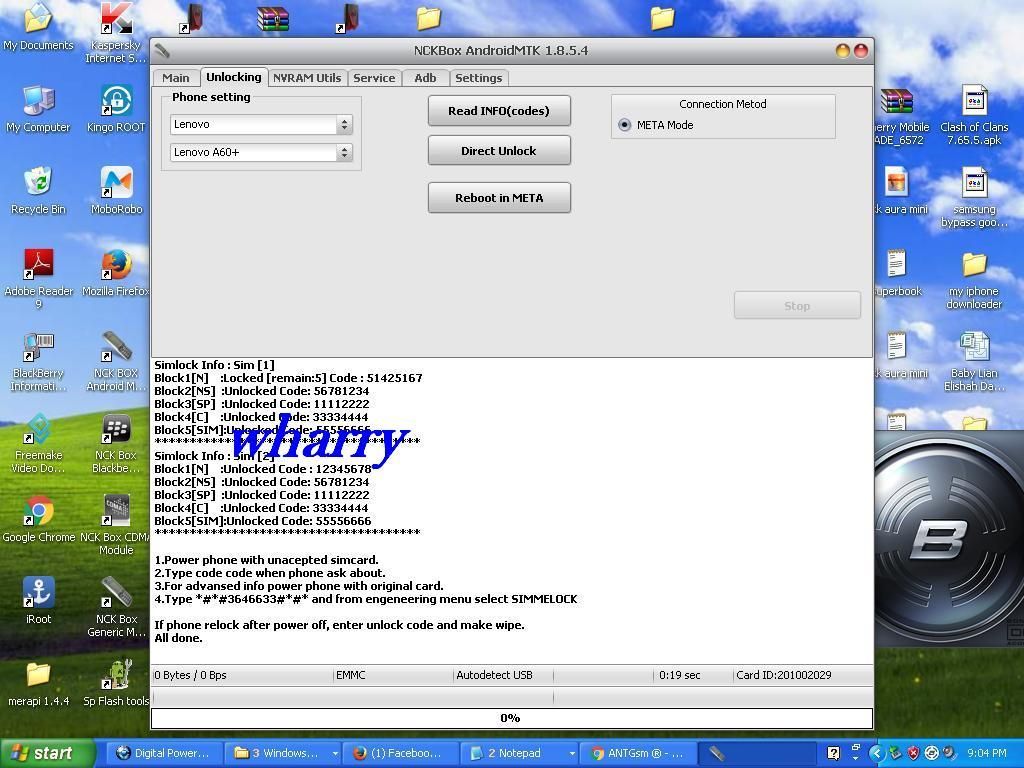Select the NCK BOX Android MTK shortcut

[116, 362]
